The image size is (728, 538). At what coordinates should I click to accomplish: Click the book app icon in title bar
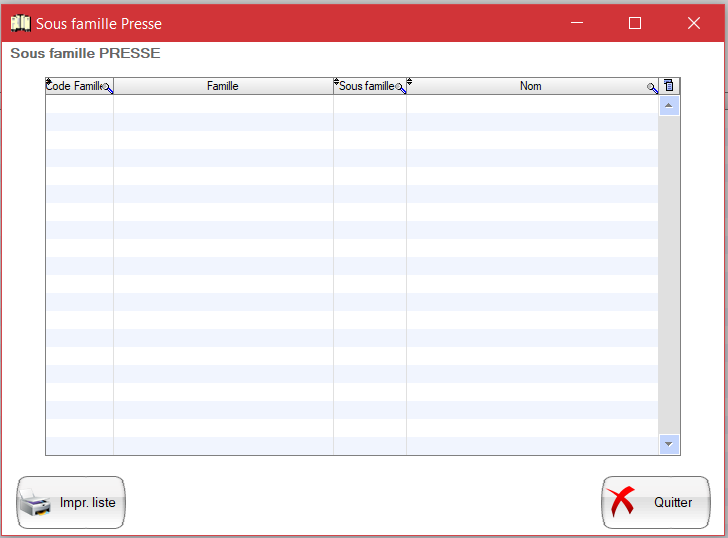tap(20, 22)
